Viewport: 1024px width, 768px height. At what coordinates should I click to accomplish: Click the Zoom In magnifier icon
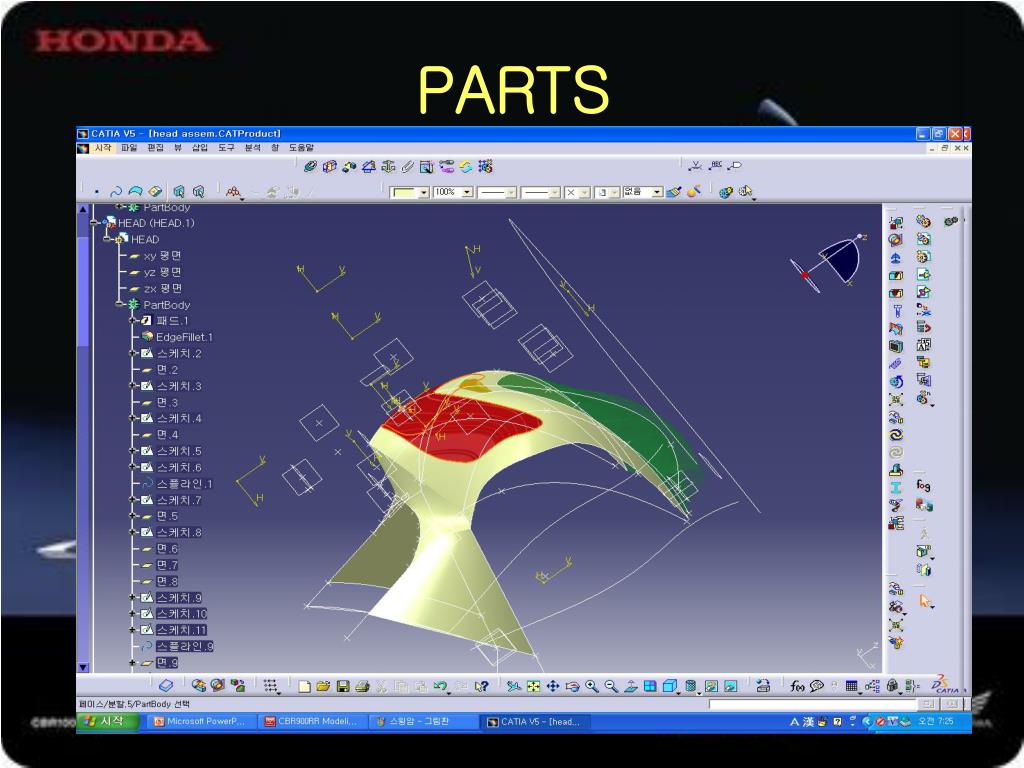[592, 686]
